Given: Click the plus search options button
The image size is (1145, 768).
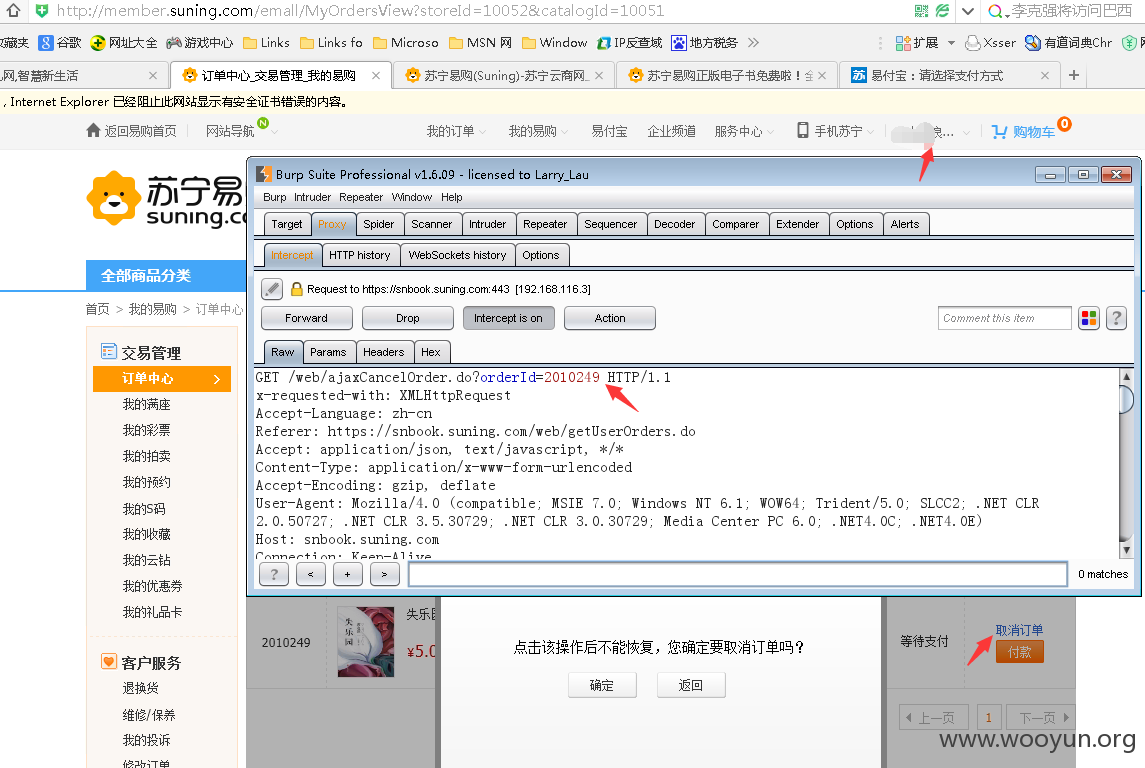Looking at the screenshot, I should [x=348, y=575].
